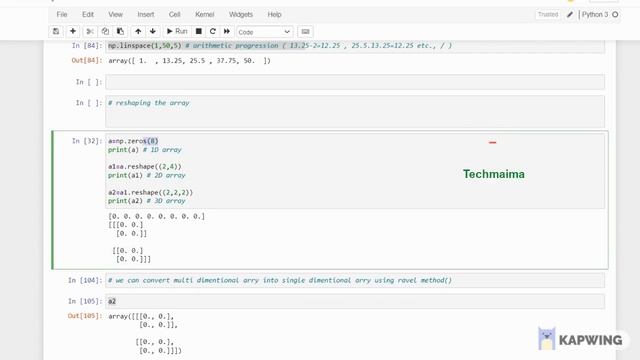Open the Kernel menu
This screenshot has width=640, height=360.
coord(204,14)
